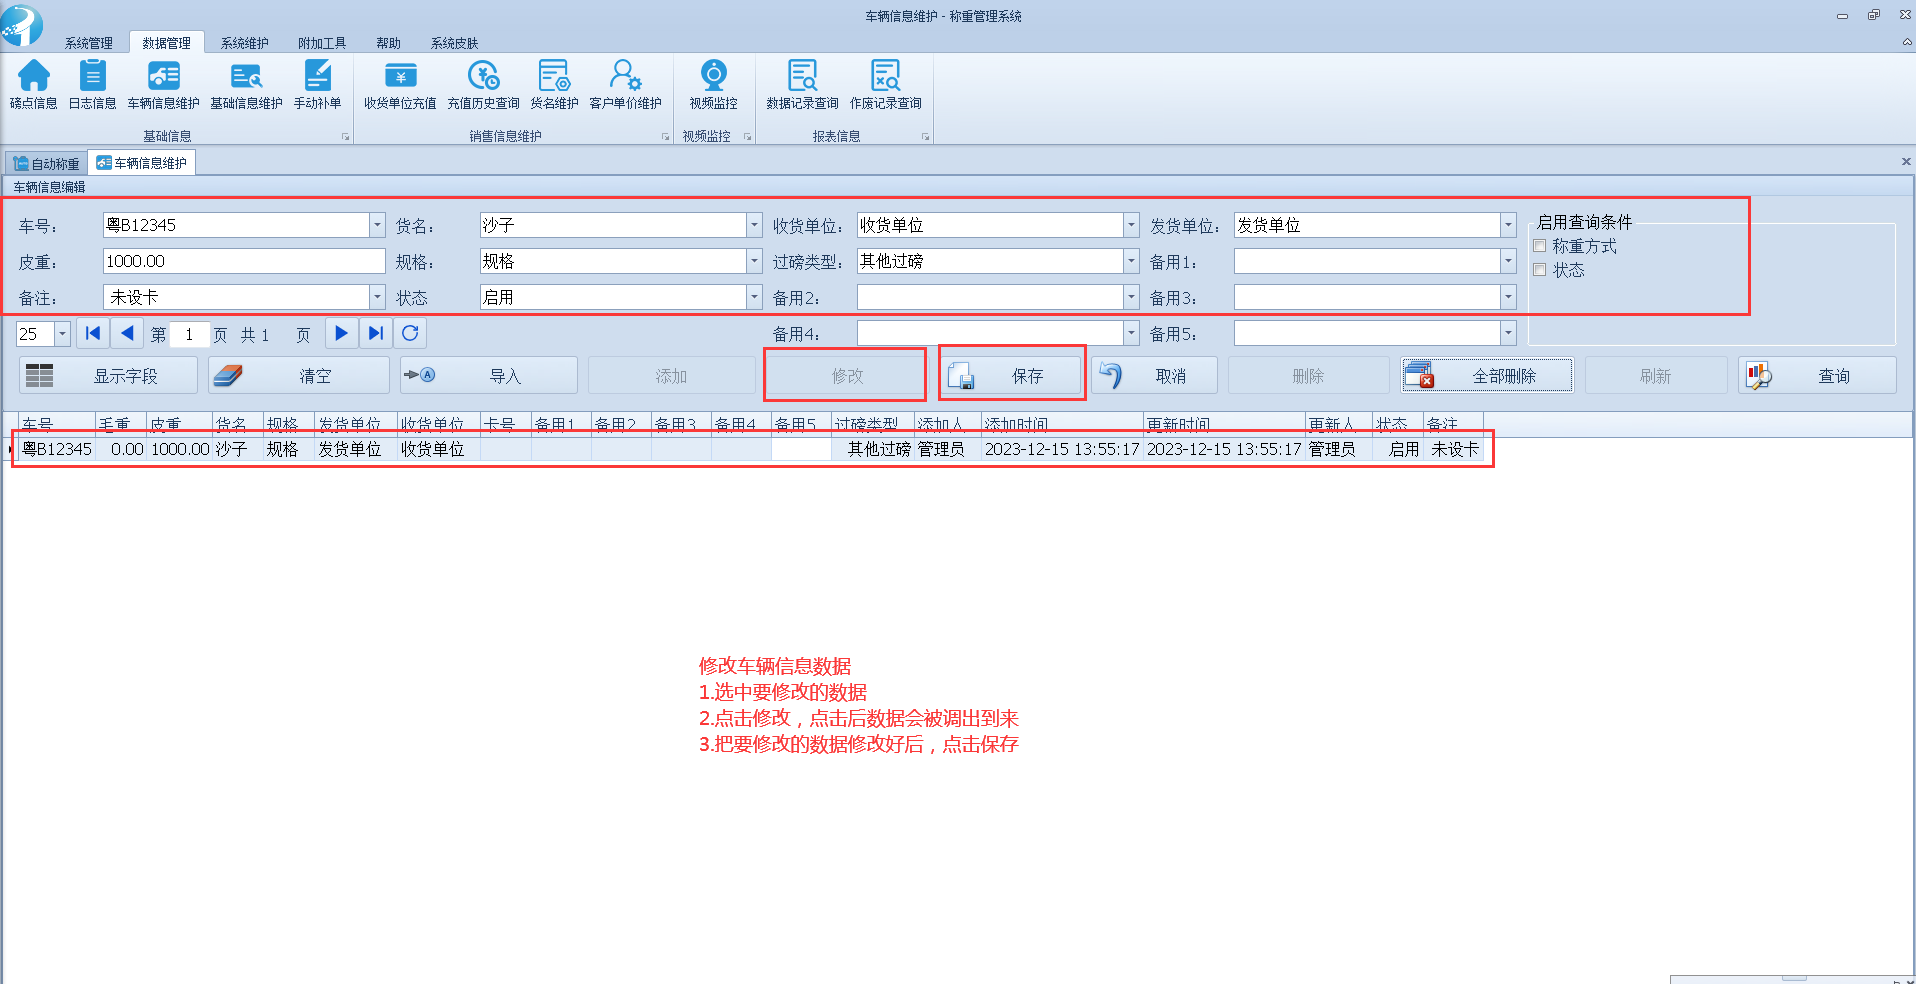Screen dimensions: 1916x984
Task: Open the 附加工具 ribbon tab
Action: click(x=322, y=43)
